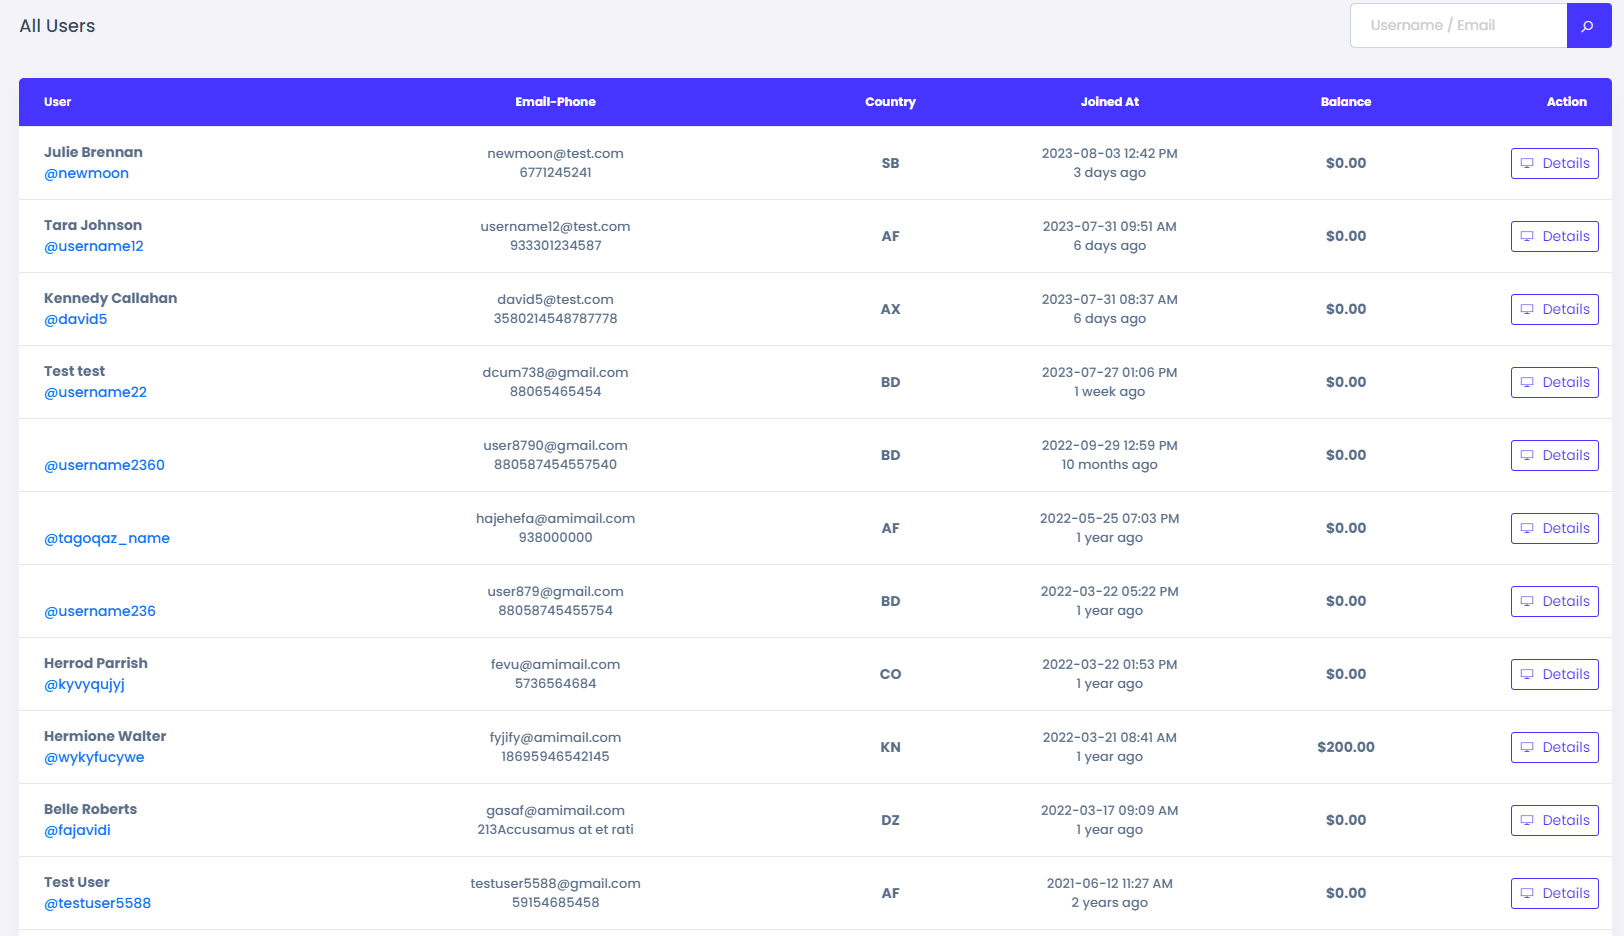1624x936 pixels.
Task: Click the Joined At column header
Action: (1109, 102)
